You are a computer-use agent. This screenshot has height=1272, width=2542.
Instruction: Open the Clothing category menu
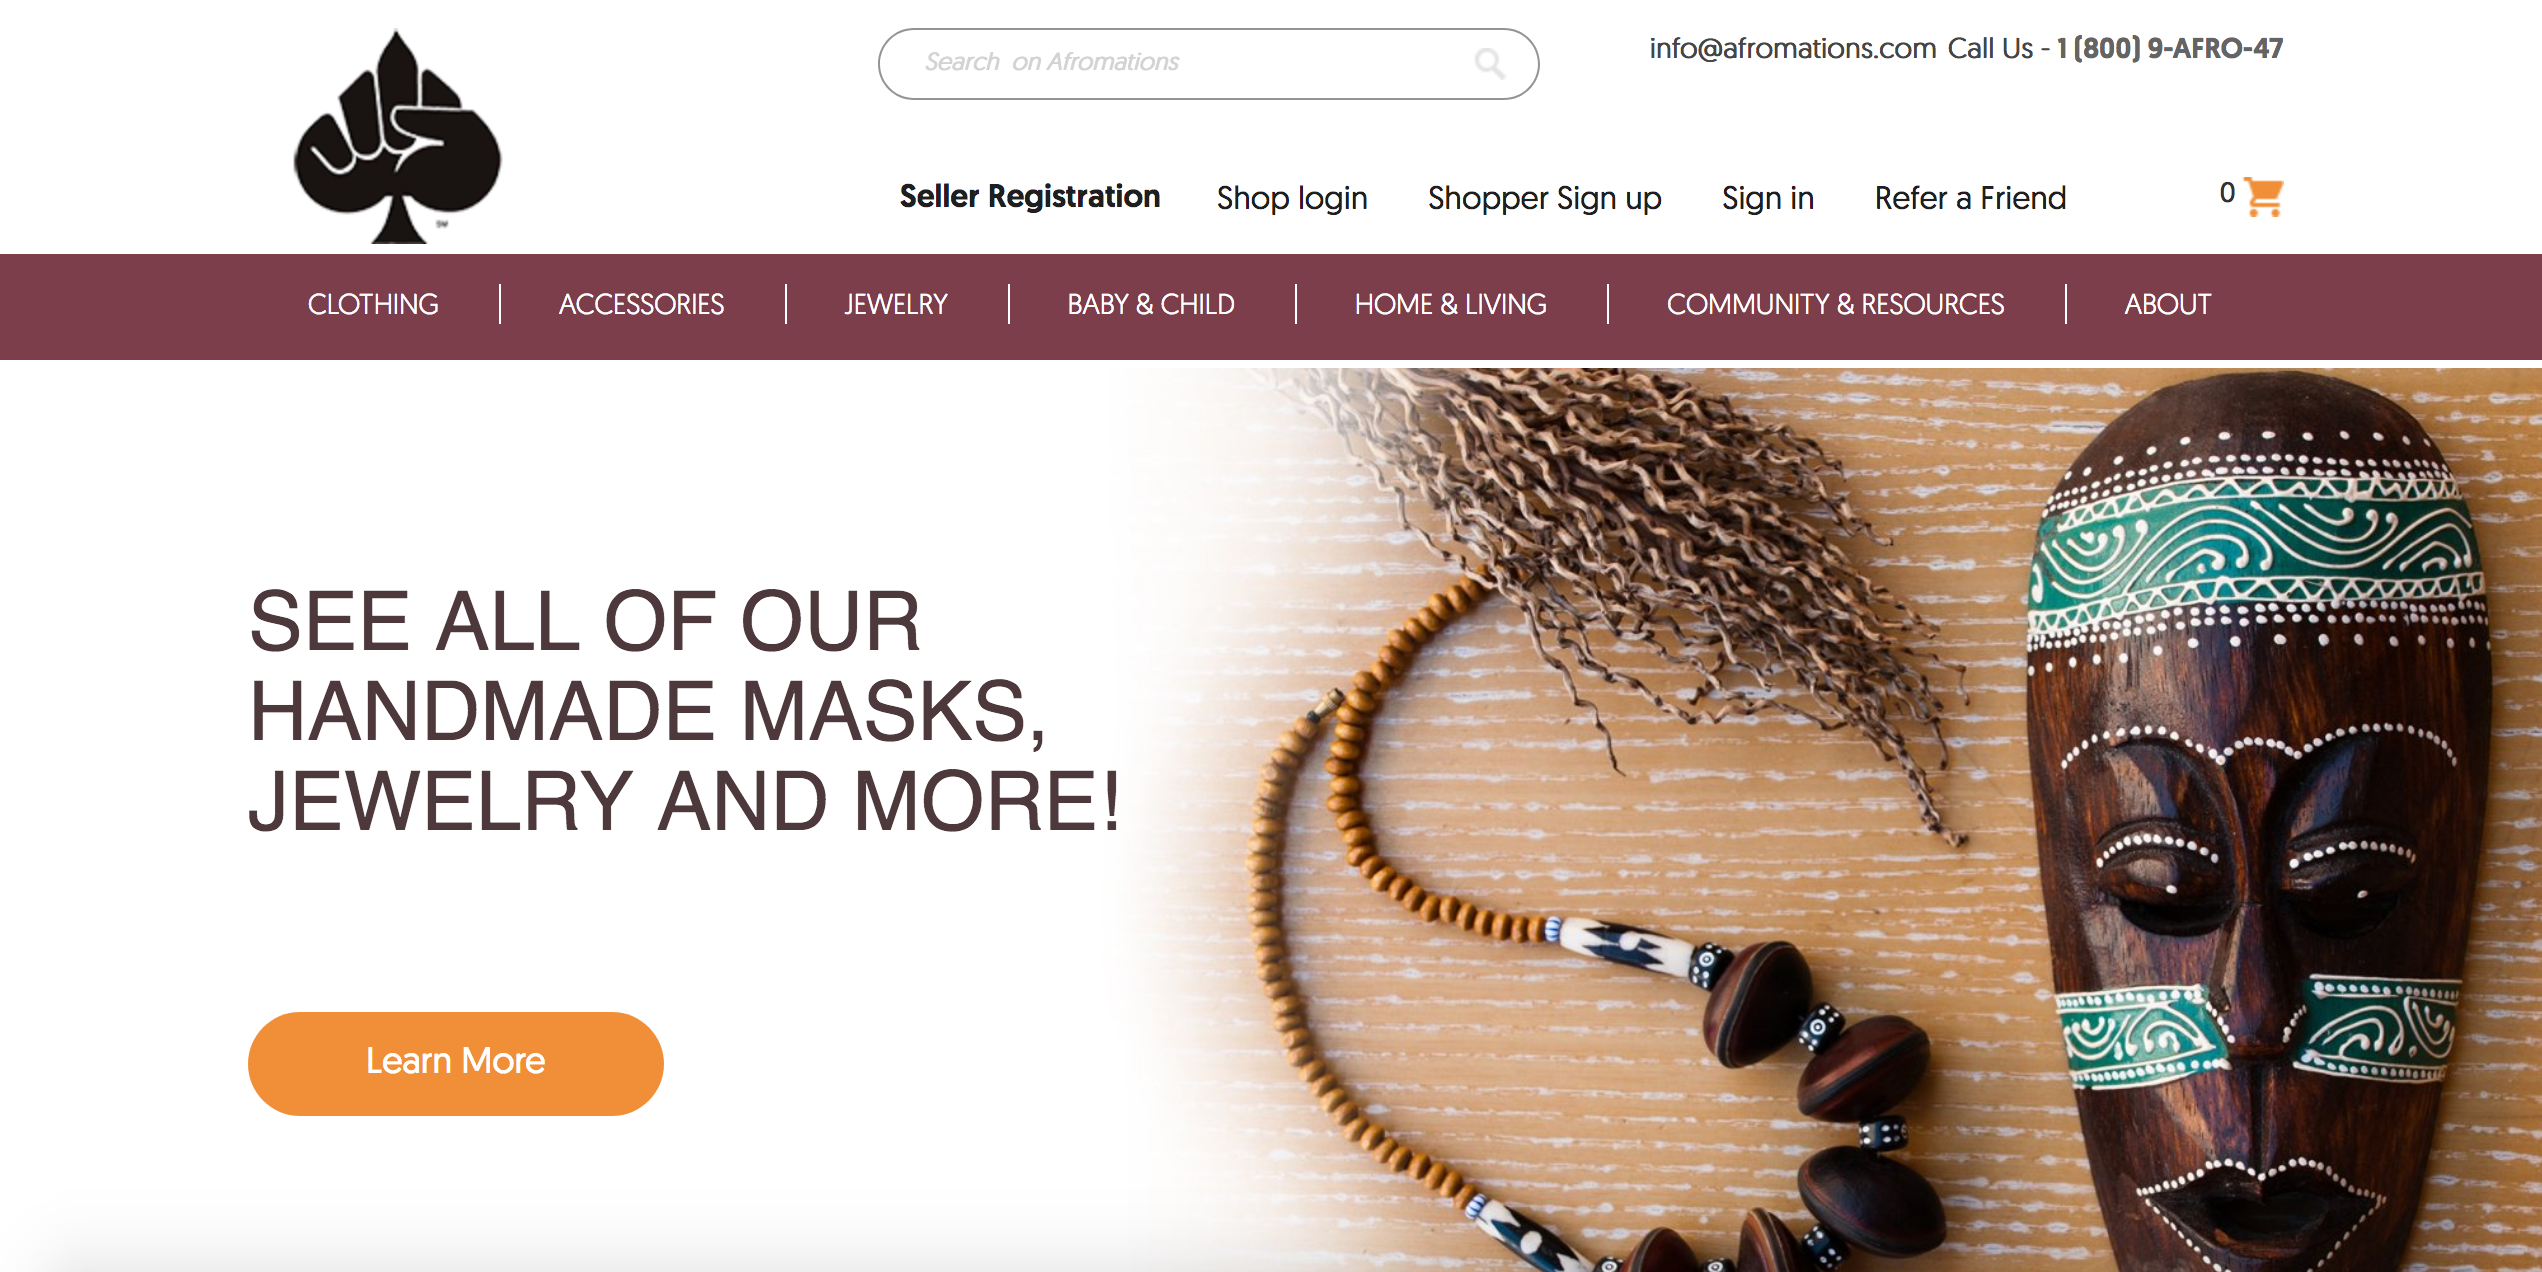[373, 304]
